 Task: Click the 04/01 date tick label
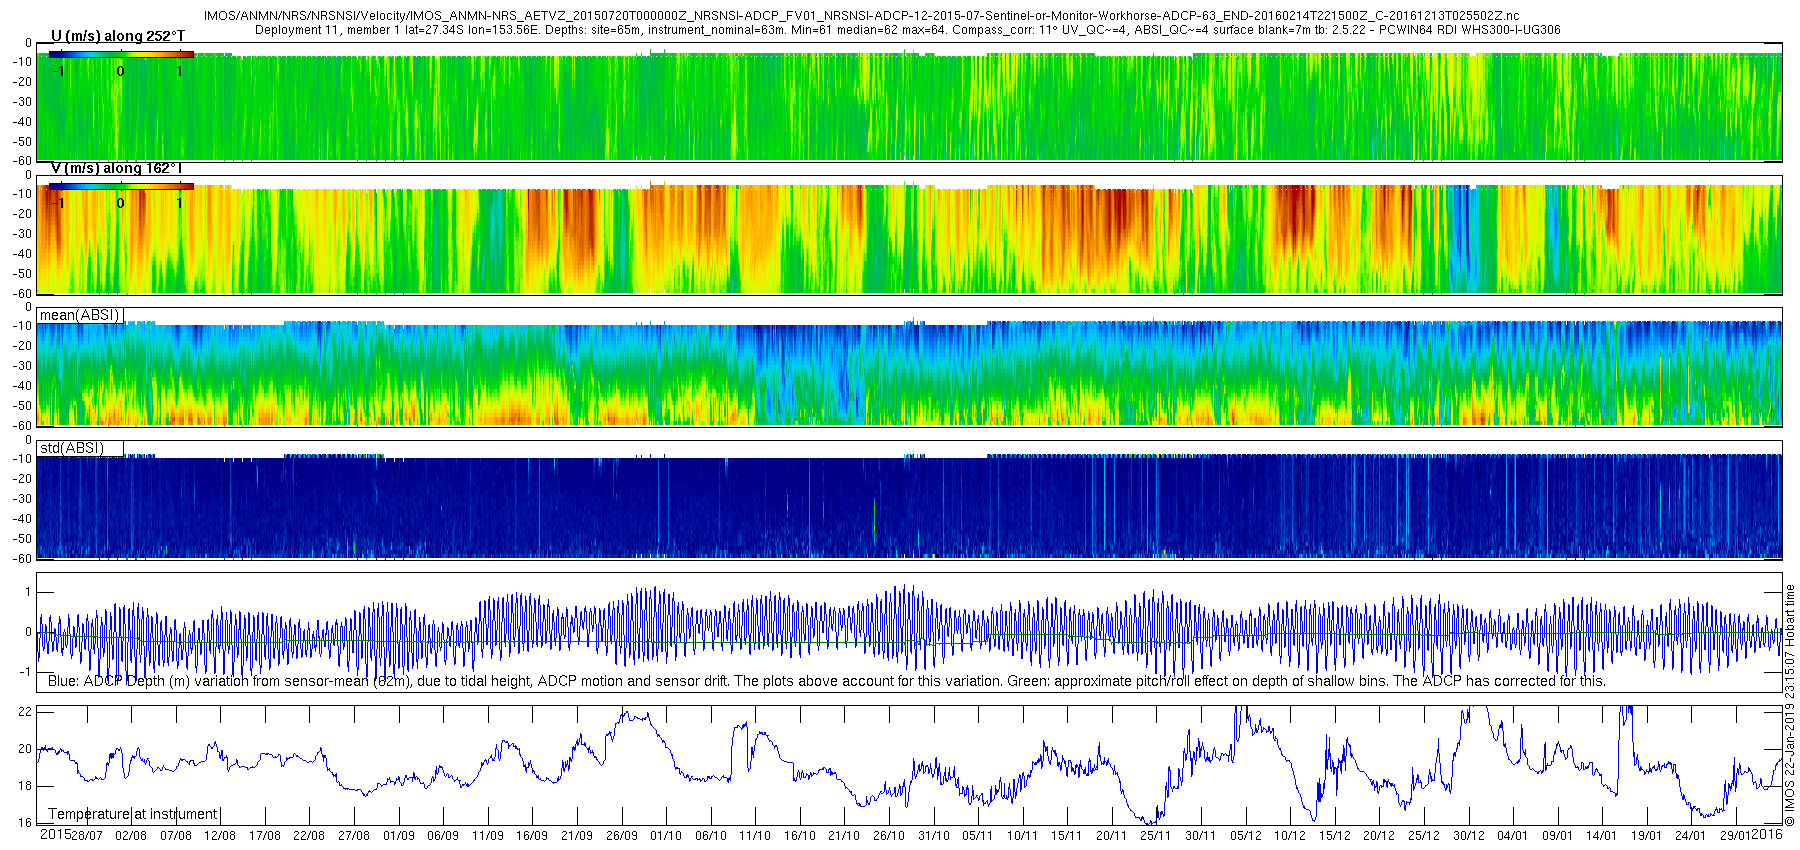[1512, 836]
